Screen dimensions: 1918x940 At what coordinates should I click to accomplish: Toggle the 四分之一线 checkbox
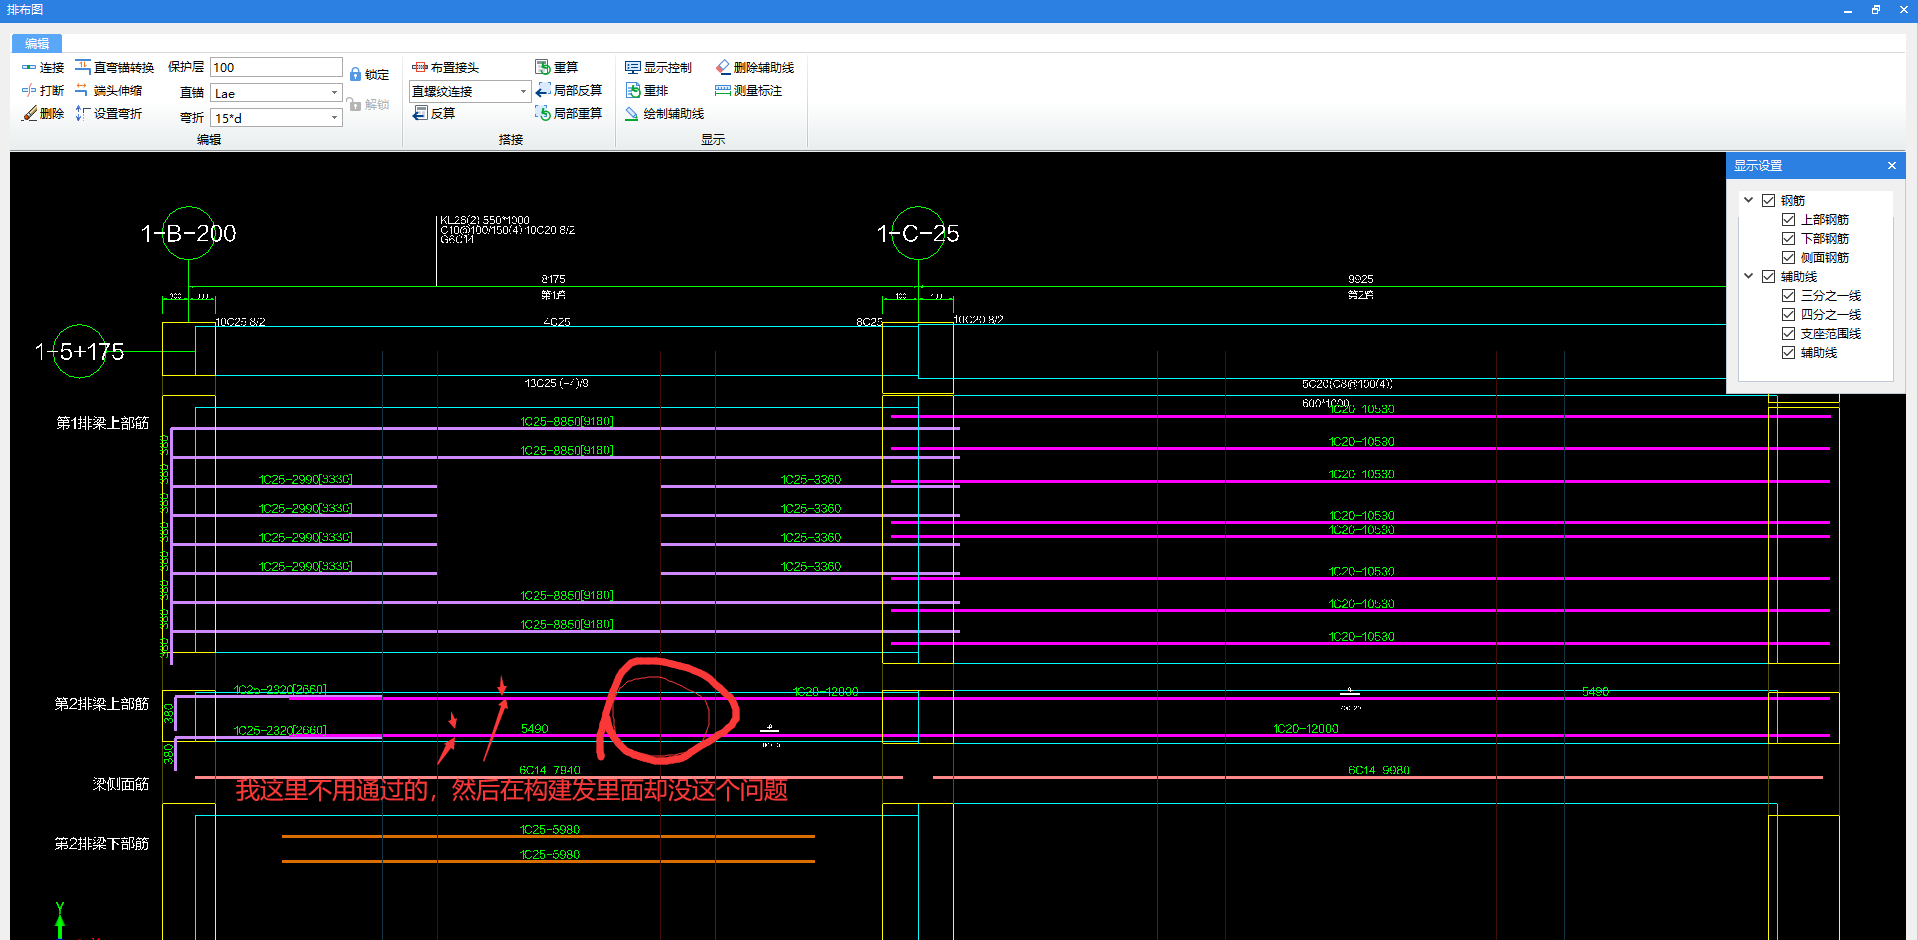click(x=1788, y=314)
